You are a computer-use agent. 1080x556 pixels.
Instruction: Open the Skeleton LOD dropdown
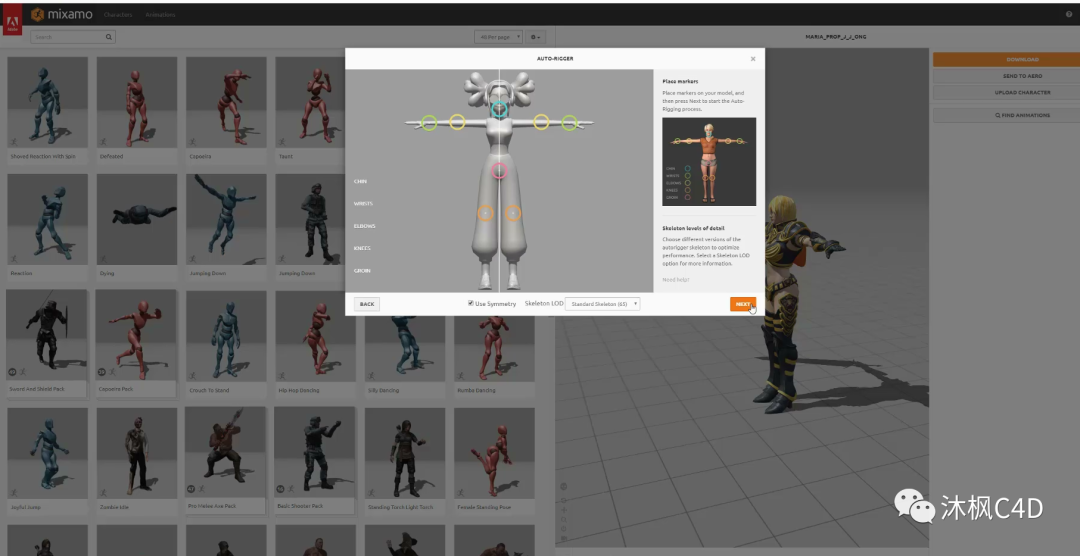click(x=603, y=304)
